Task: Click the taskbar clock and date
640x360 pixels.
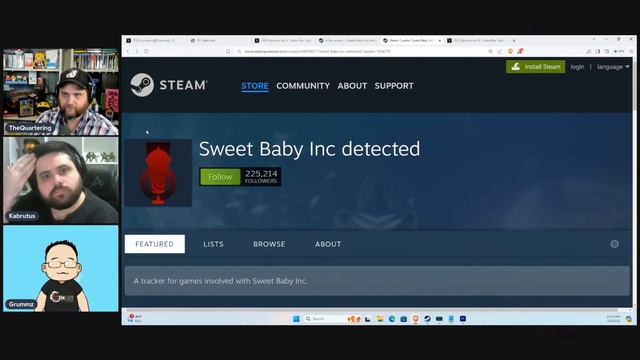Action: click(x=613, y=319)
